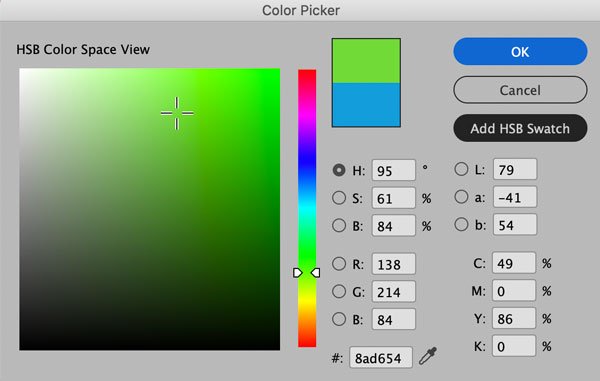This screenshot has height=381, width=600.
Task: Select the Lab b radio button
Action: [461, 225]
